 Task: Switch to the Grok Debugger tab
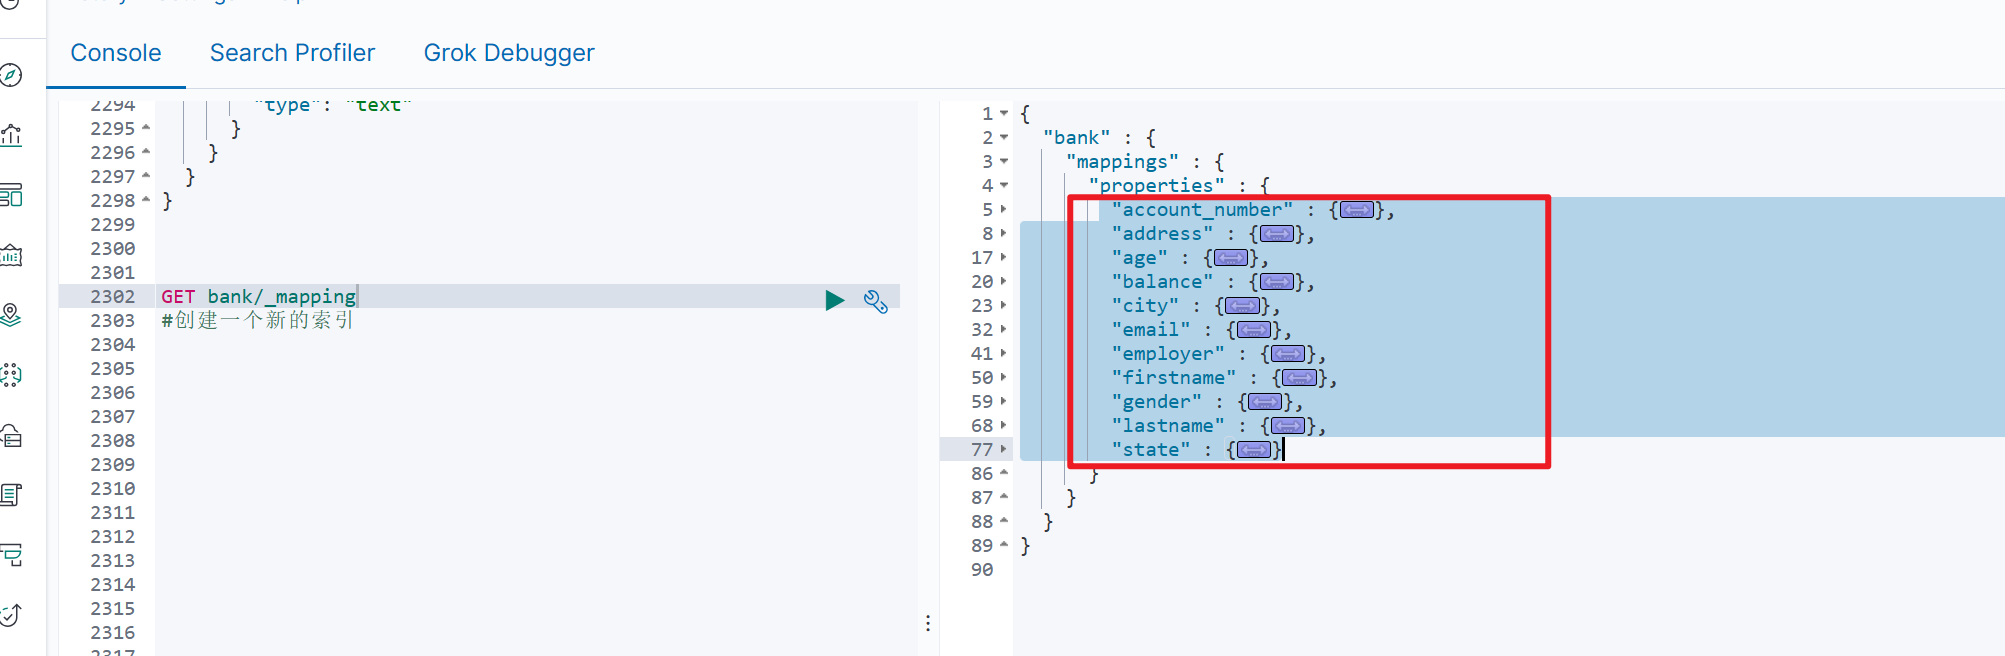click(509, 53)
